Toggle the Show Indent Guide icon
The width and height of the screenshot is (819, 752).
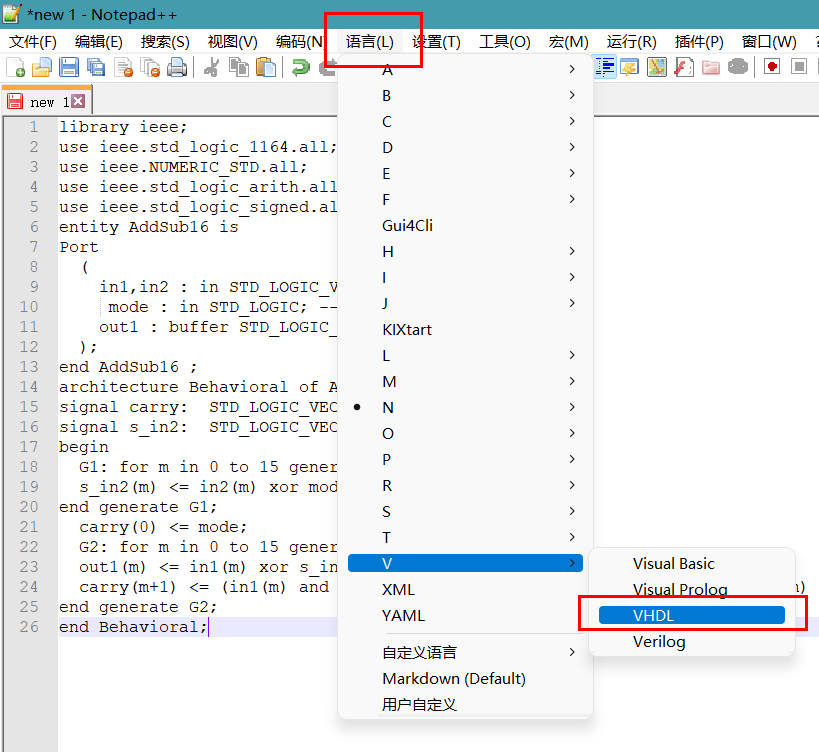(605, 67)
